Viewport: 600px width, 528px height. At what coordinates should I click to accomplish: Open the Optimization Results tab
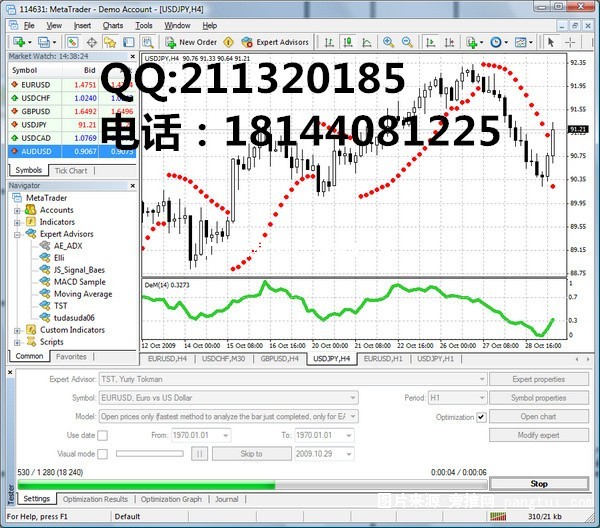tap(95, 499)
